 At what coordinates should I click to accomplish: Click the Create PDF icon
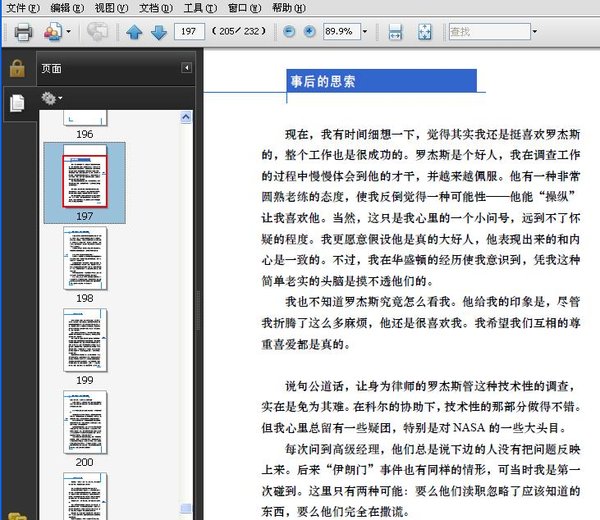[53, 32]
